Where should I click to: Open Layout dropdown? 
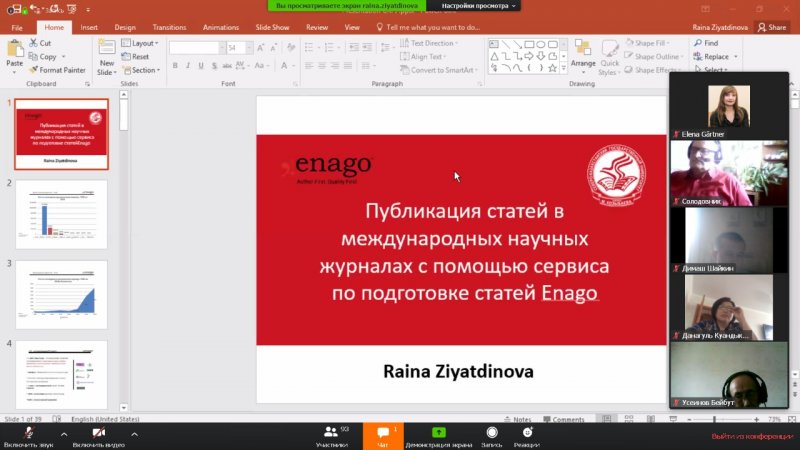pyautogui.click(x=140, y=43)
